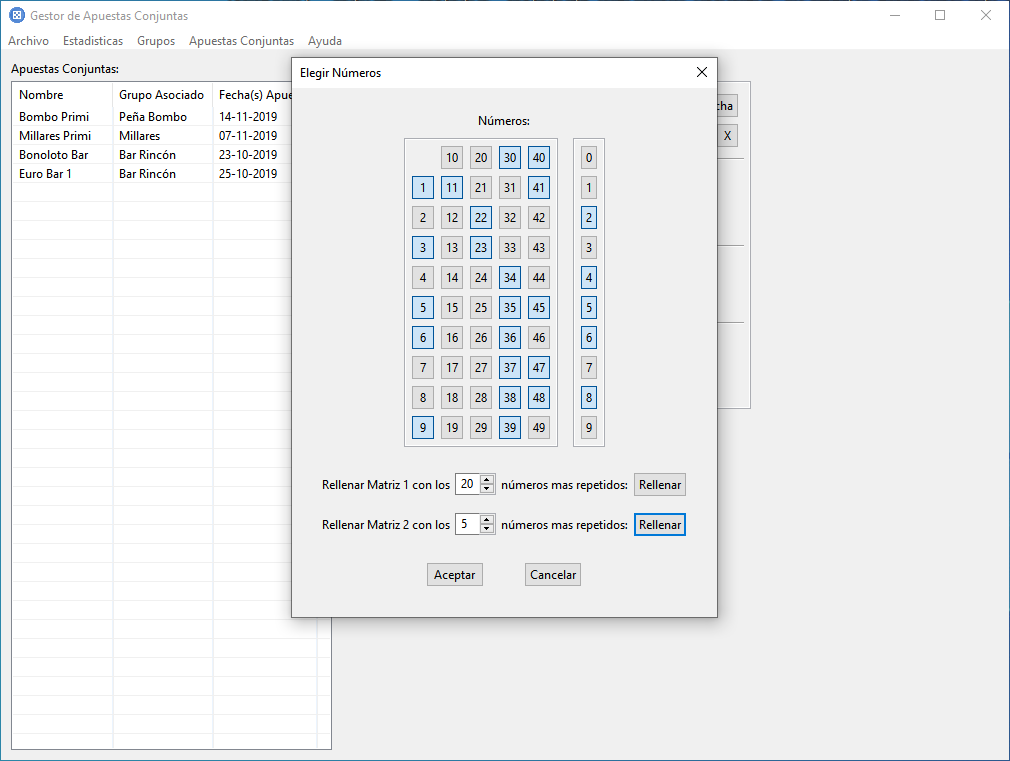
Task: Deselect number 11 in the numbers grid
Action: (x=452, y=188)
